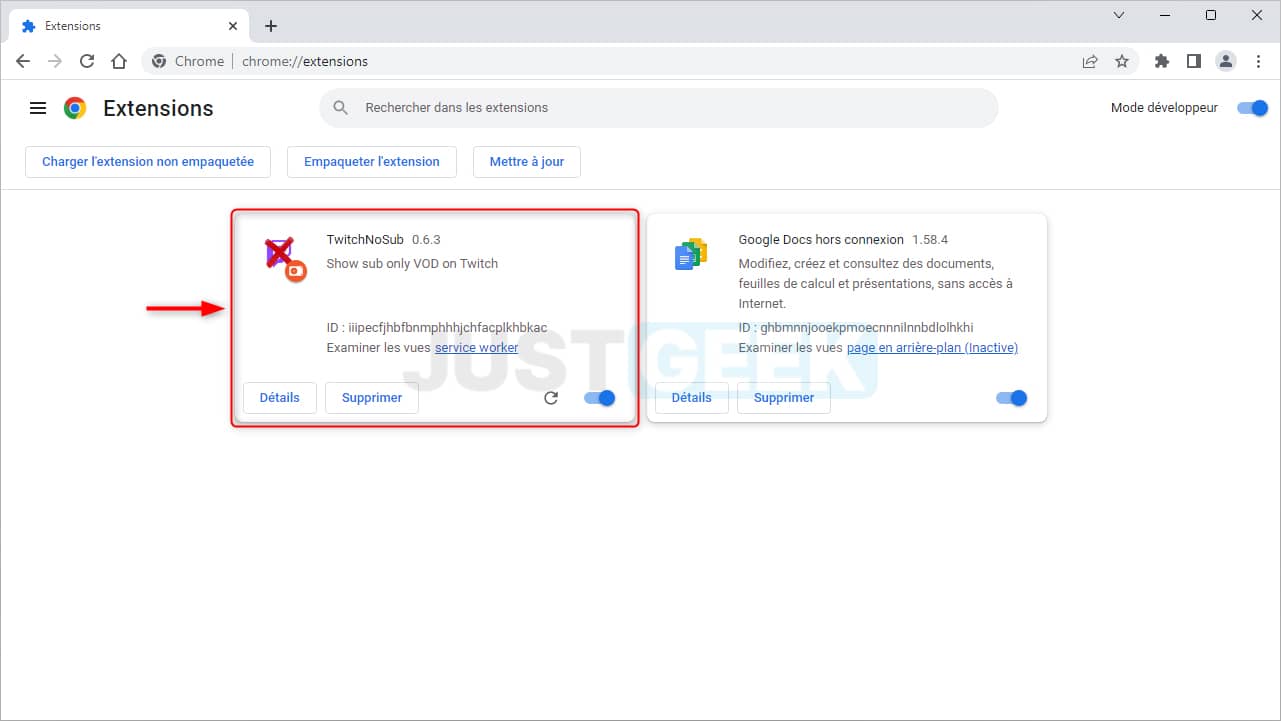Click Charger l'extension non empaquetée
Viewport: 1281px width, 721px height.
pos(148,162)
